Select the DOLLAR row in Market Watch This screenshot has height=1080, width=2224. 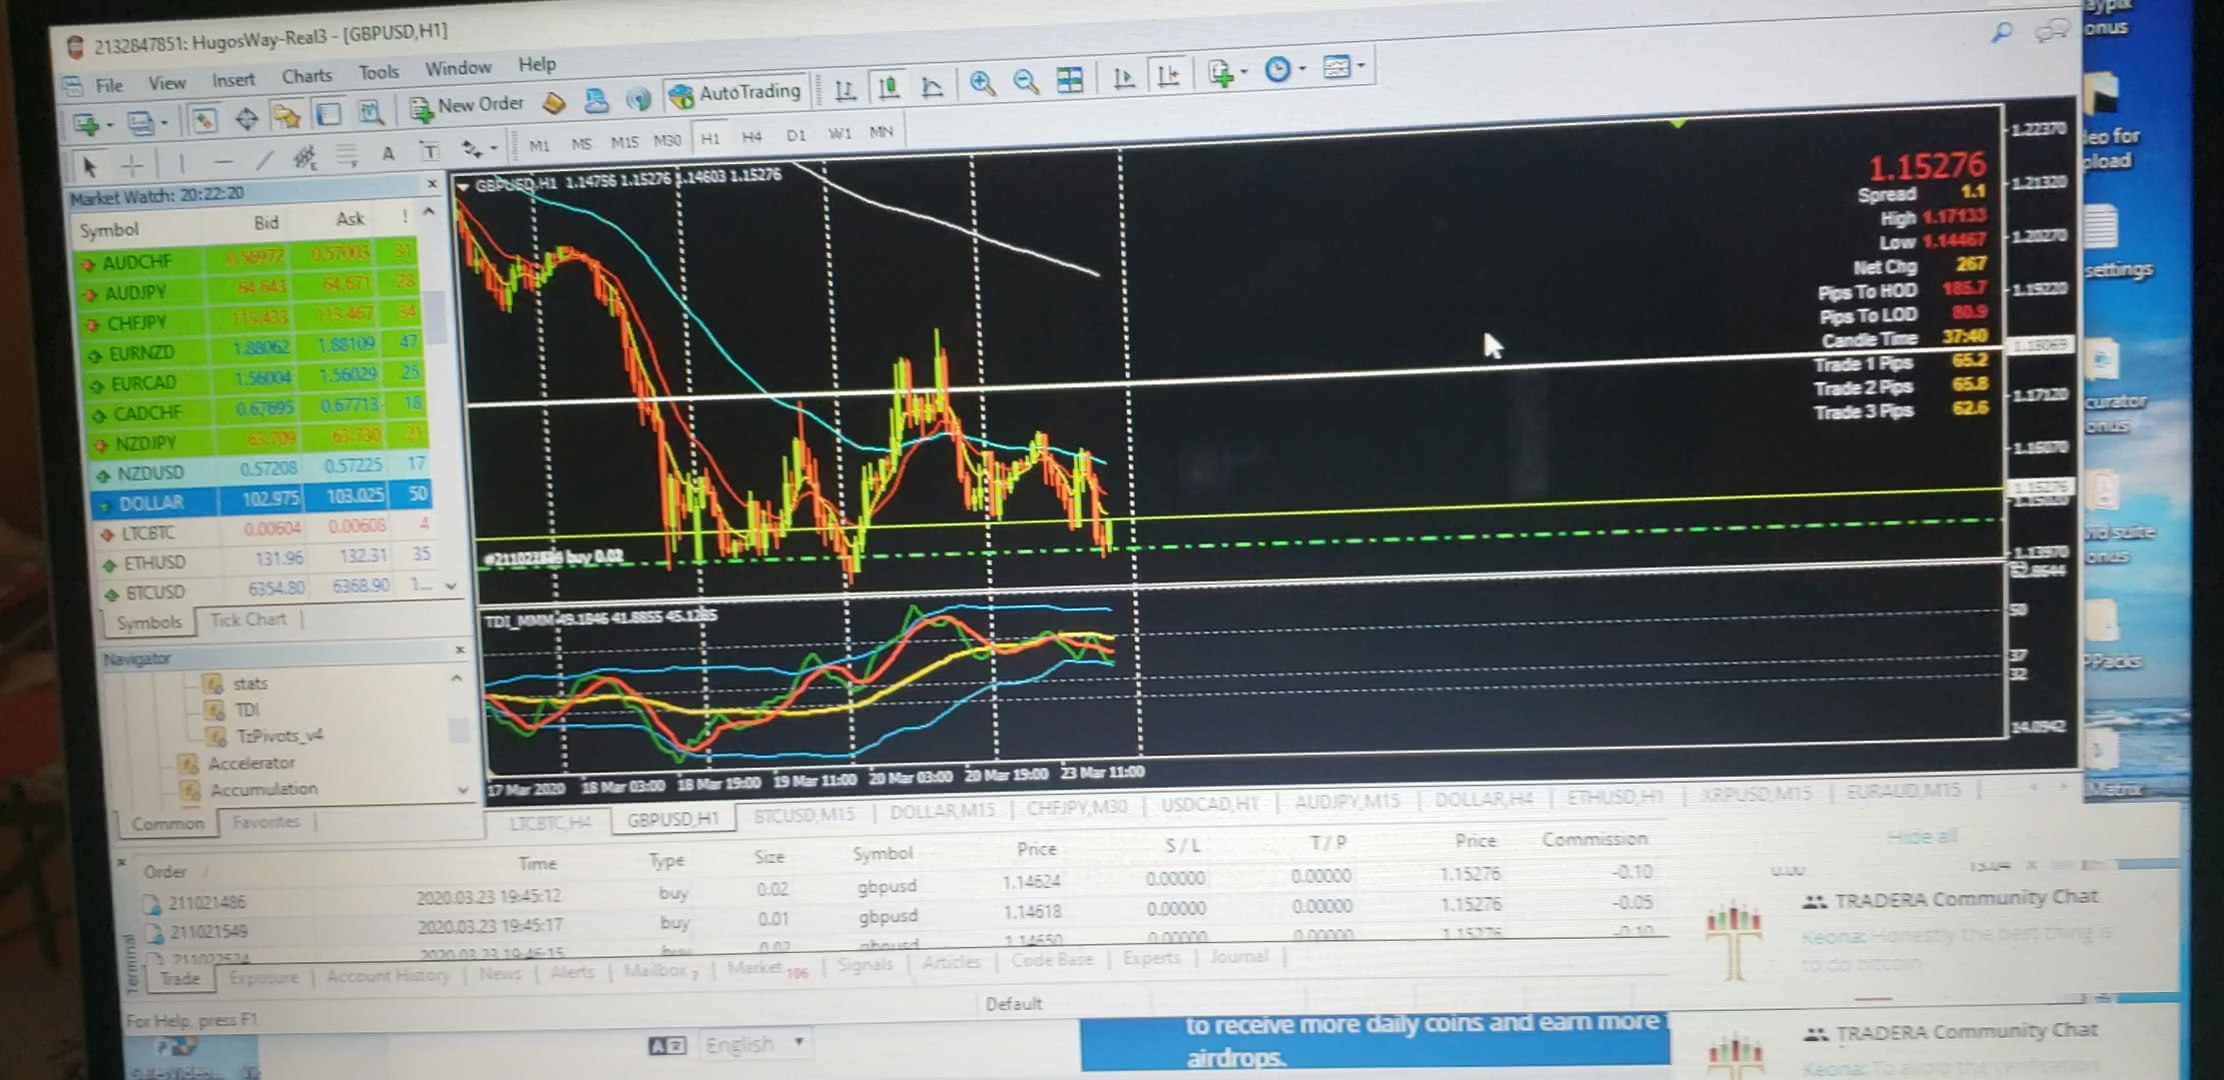tap(259, 500)
